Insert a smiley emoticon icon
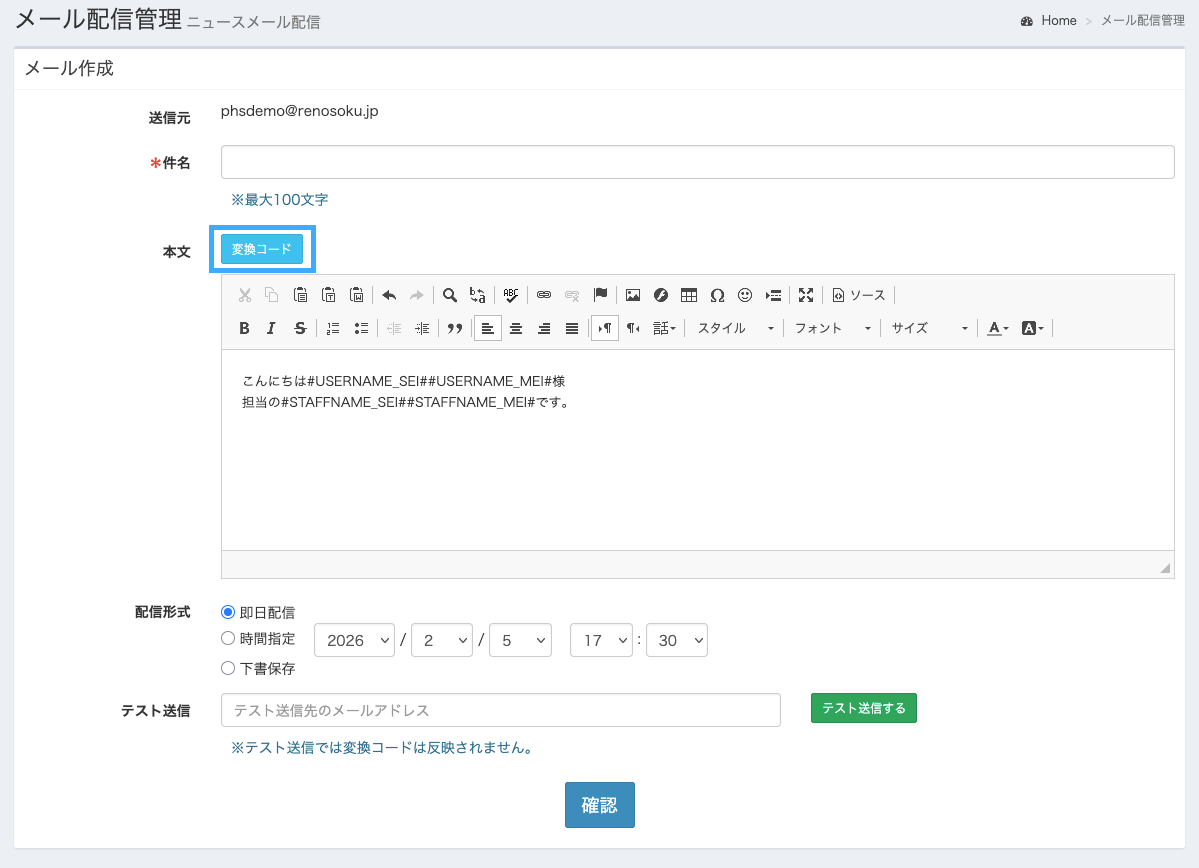Screen dimensions: 1199x868 (745, 295)
